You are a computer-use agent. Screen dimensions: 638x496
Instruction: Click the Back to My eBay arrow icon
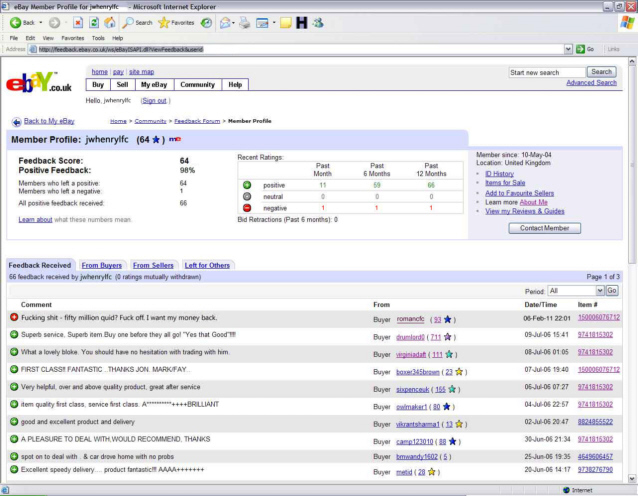pos(16,122)
